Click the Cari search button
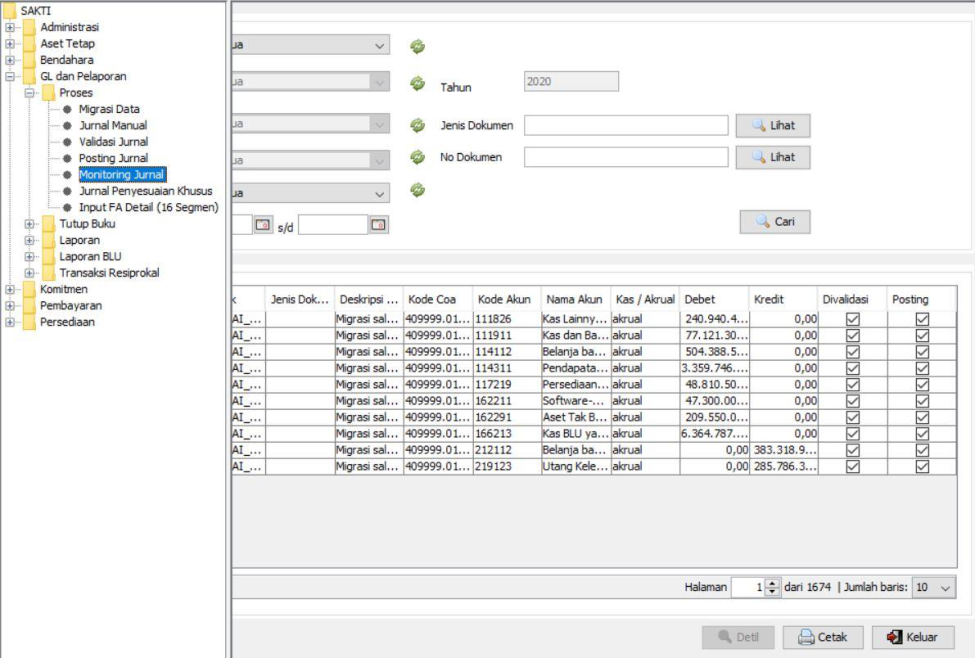Screen dimensions: 975x658 pos(775,222)
